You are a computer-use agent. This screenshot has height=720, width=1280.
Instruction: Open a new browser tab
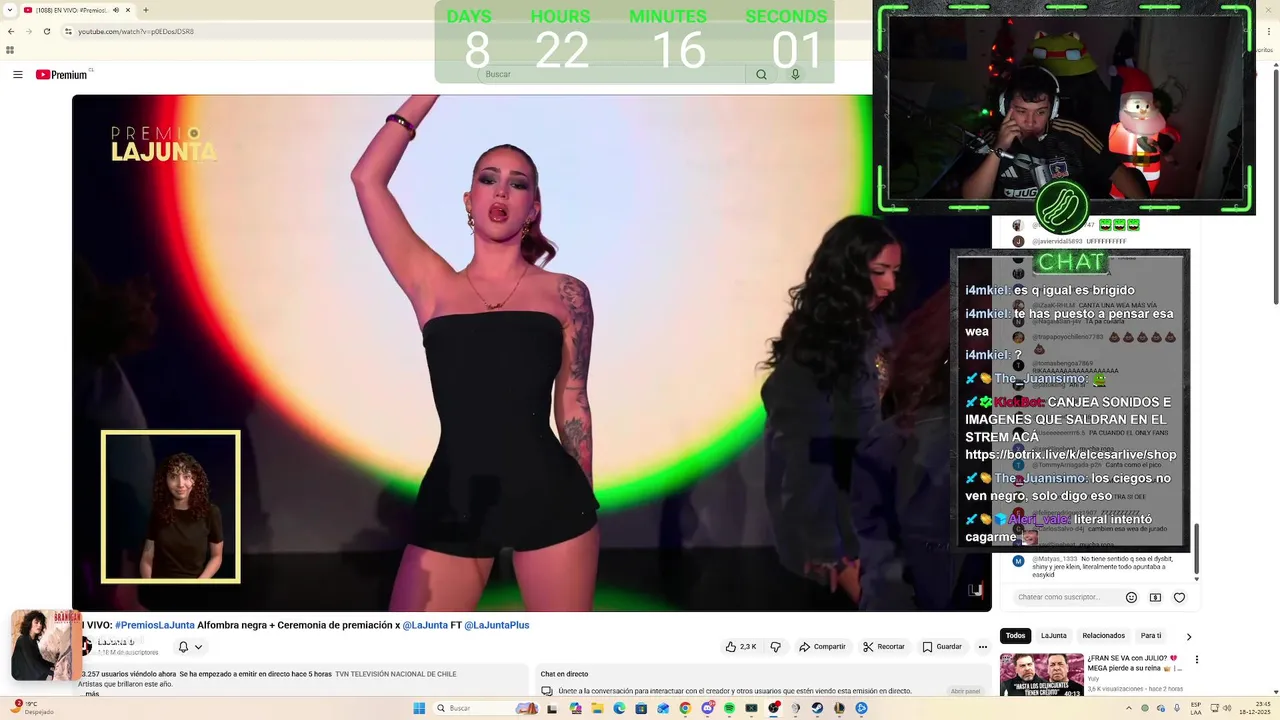[145, 10]
